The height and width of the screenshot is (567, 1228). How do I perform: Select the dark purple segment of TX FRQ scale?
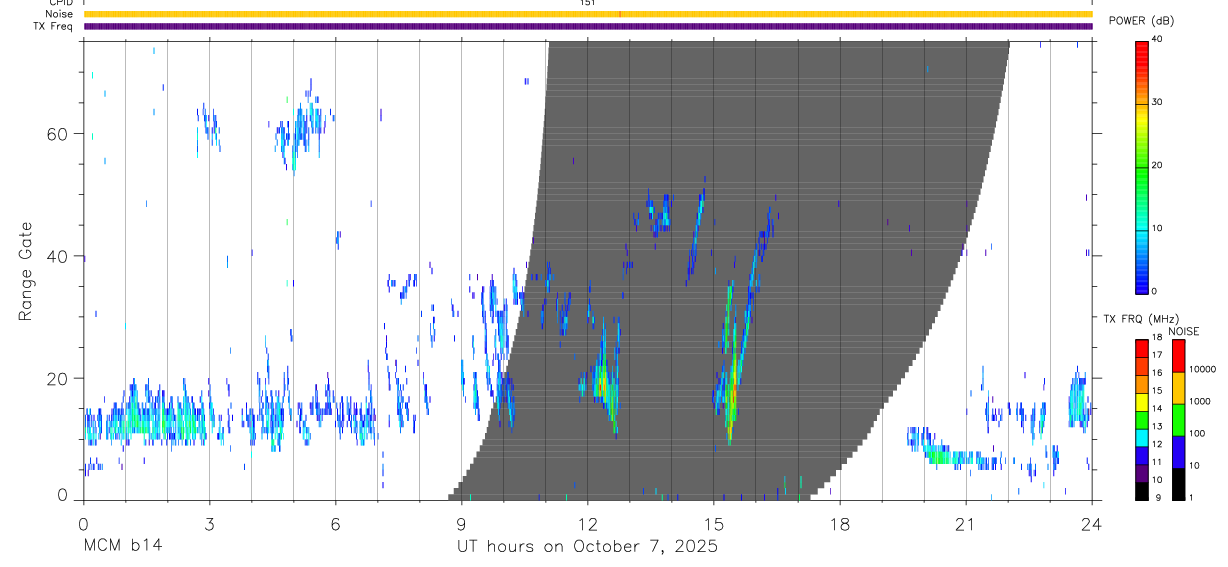[1141, 472]
